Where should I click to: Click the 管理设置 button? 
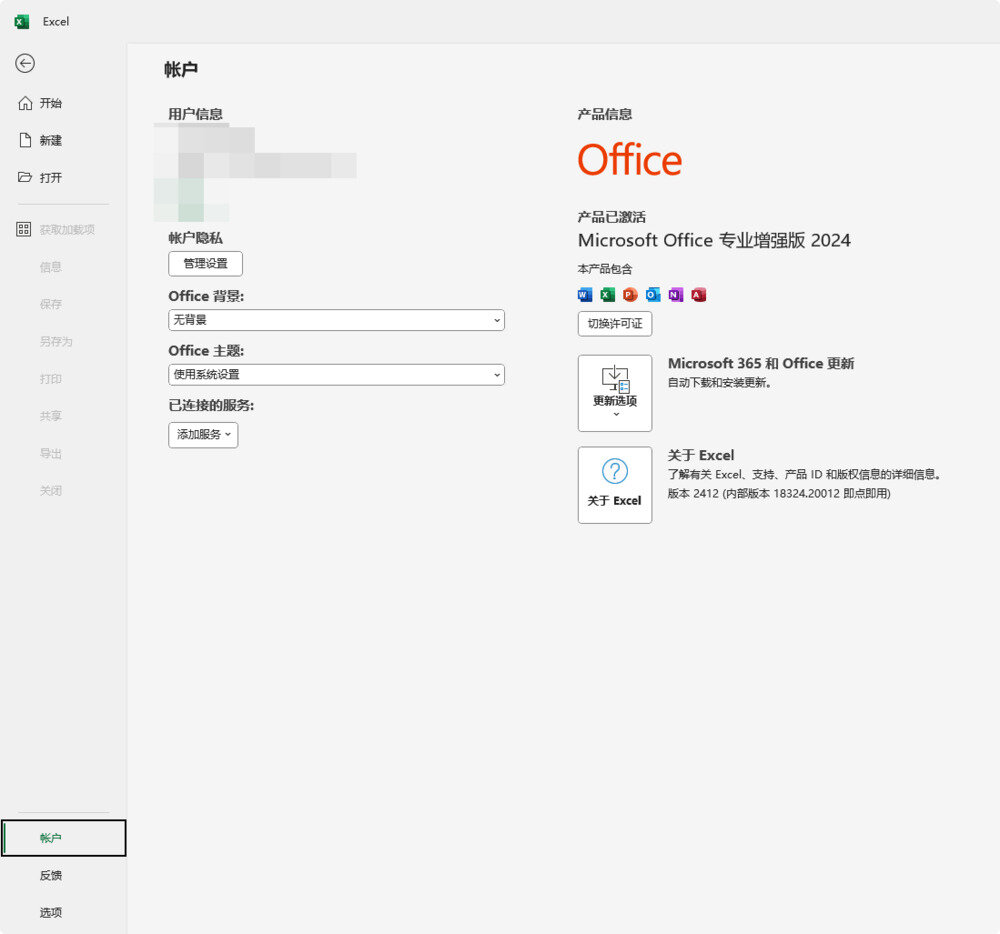point(206,263)
